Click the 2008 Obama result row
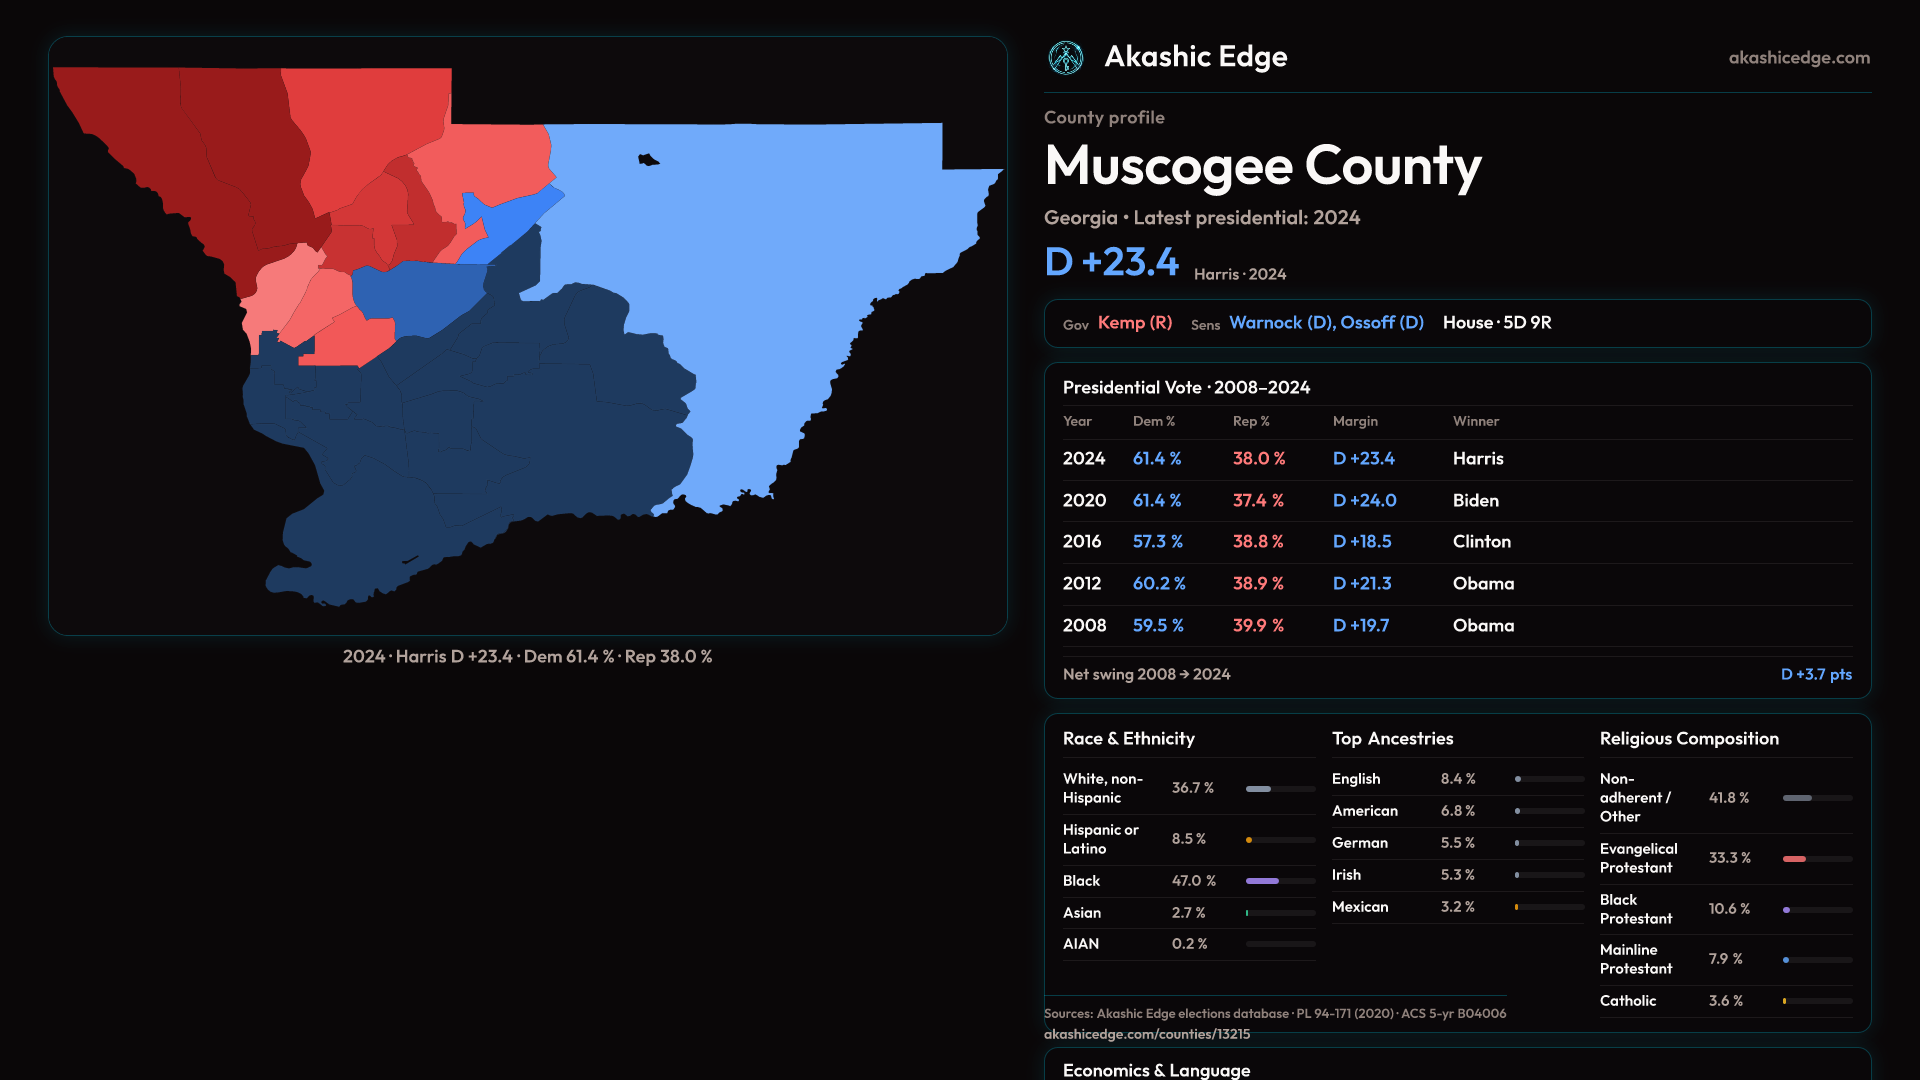Image resolution: width=1920 pixels, height=1080 pixels. [x=1456, y=626]
